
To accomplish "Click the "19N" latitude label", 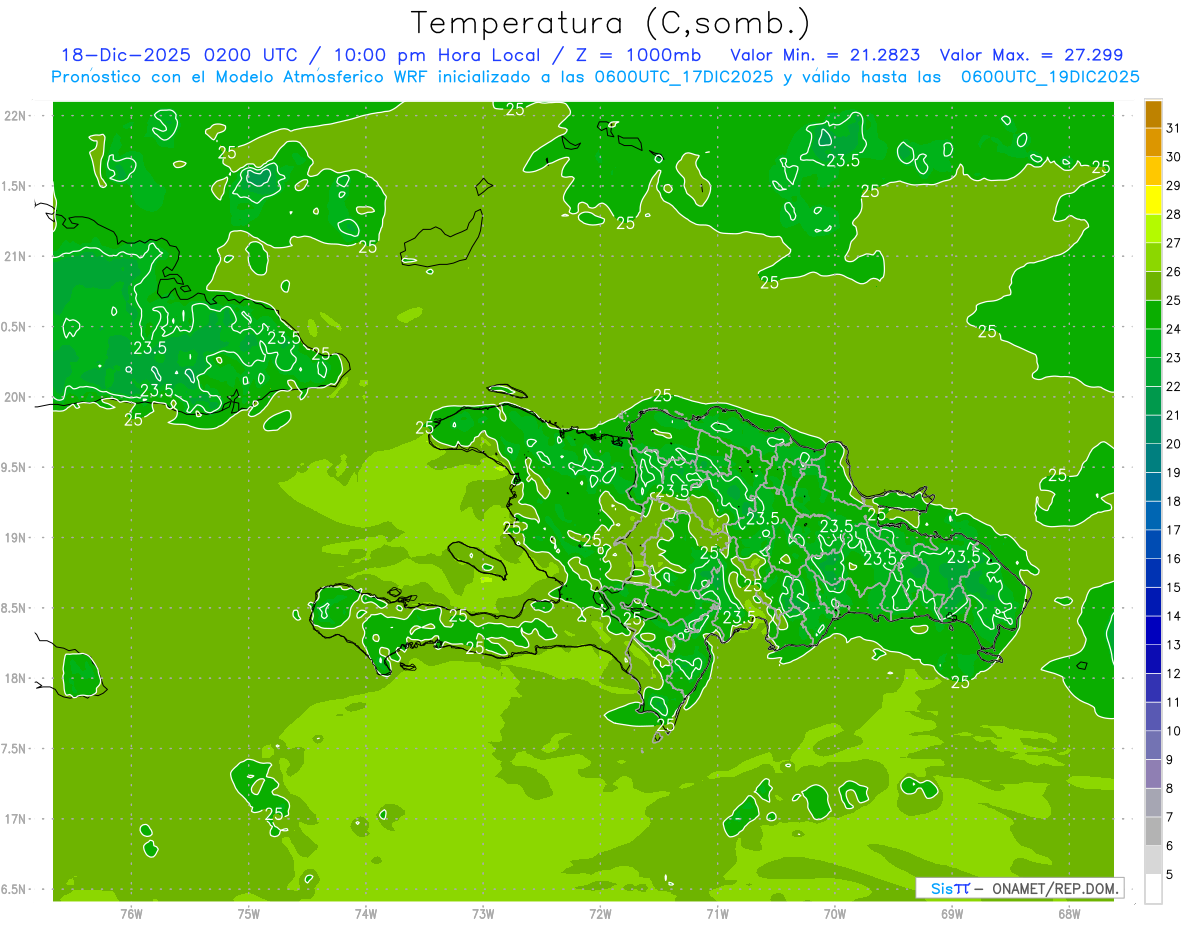I will [17, 538].
